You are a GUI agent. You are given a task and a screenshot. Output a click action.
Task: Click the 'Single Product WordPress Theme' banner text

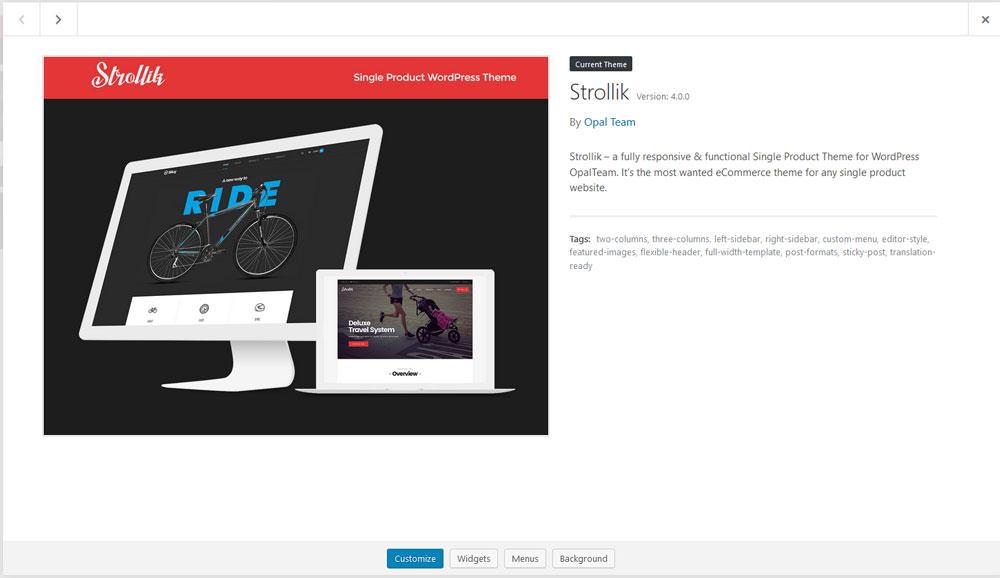[x=434, y=77]
